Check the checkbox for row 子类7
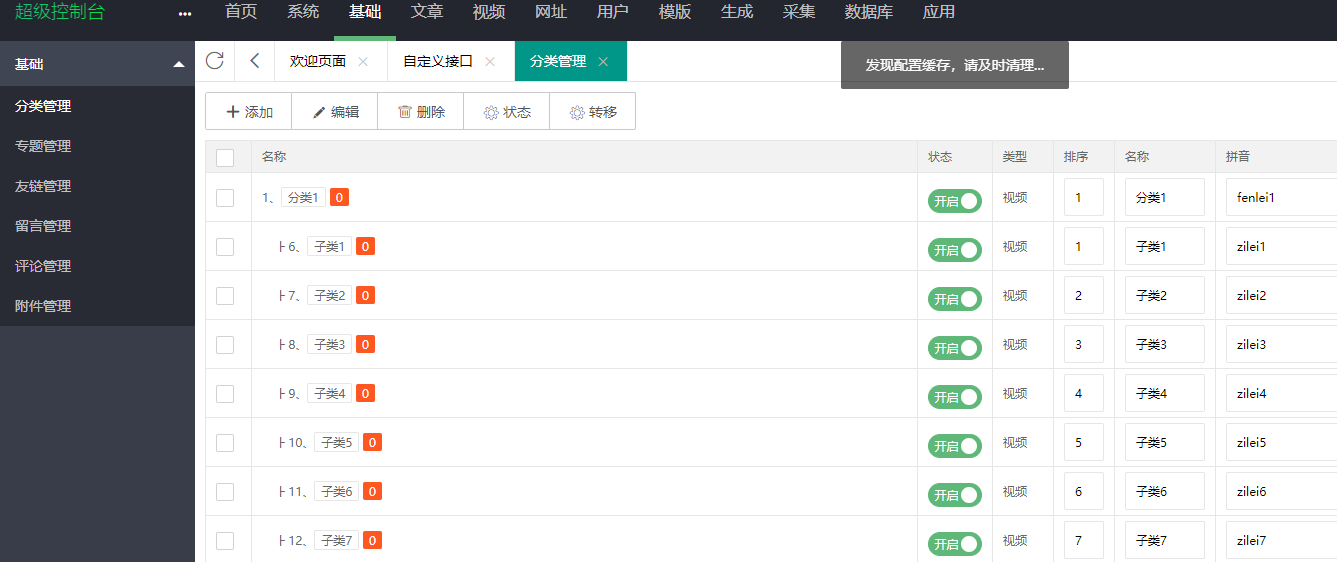The height and width of the screenshot is (562, 1337). coord(225,541)
